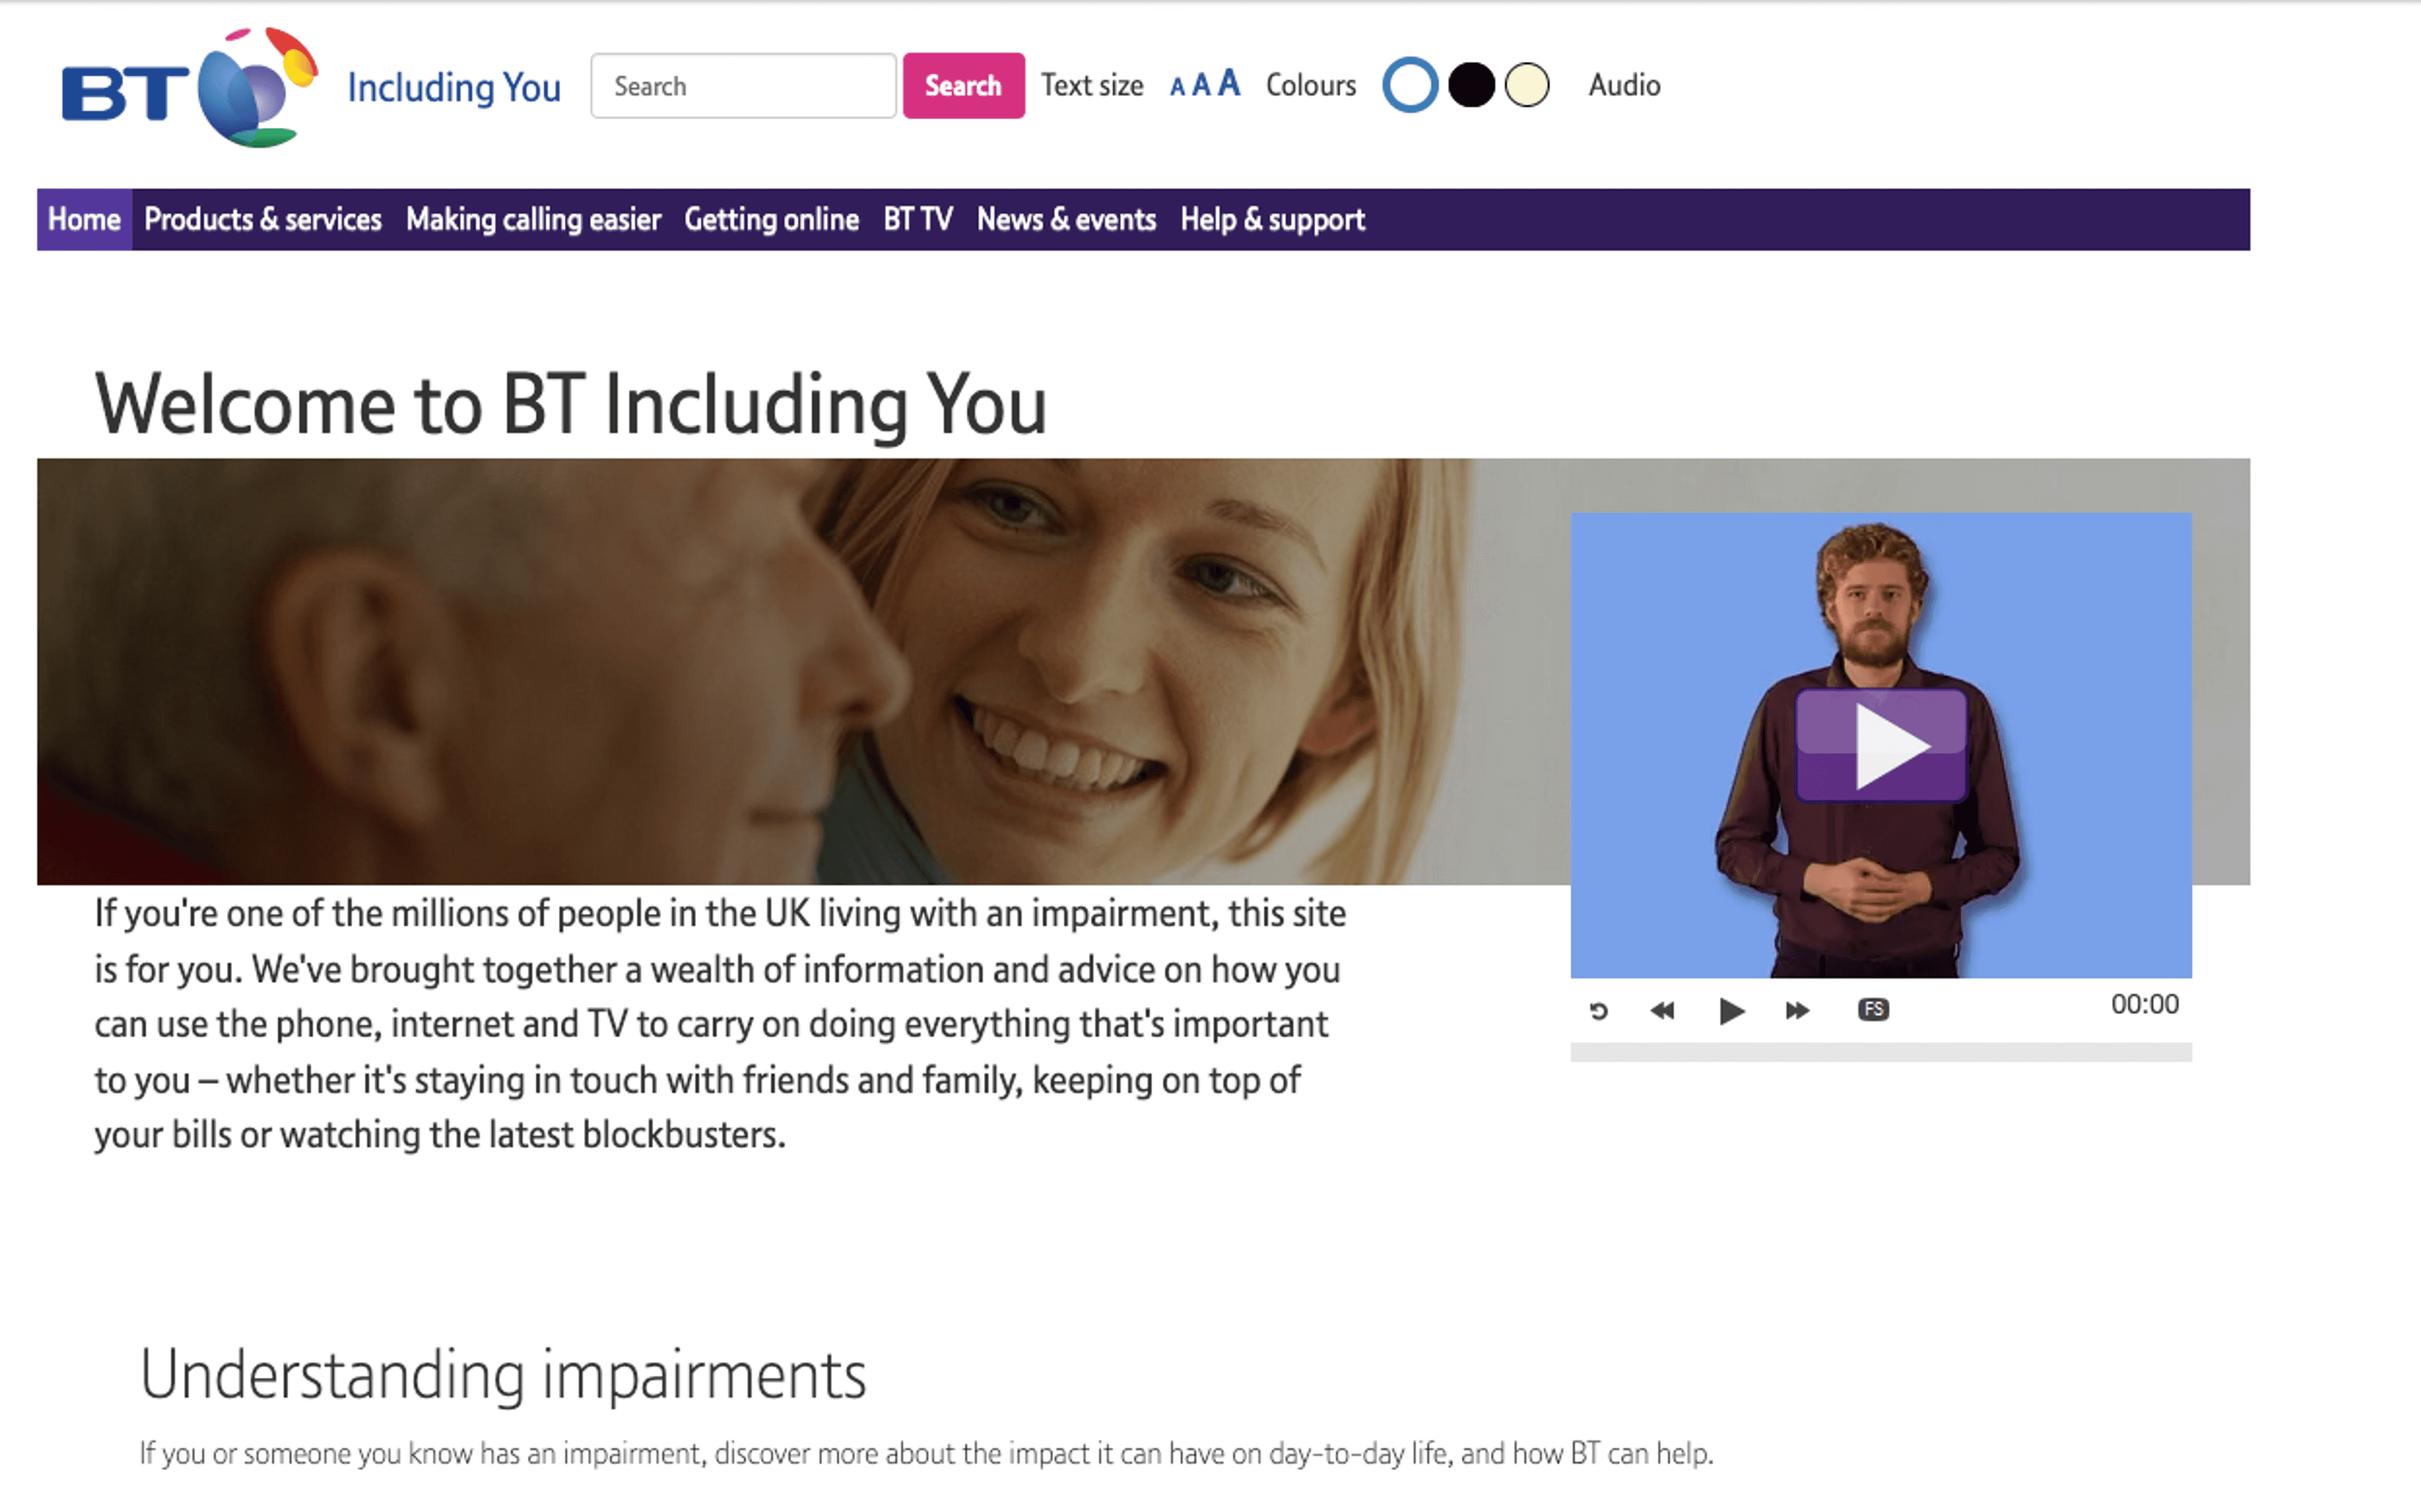The width and height of the screenshot is (2421, 1512).
Task: Start the sign language video with the big play button
Action: pos(1881,745)
